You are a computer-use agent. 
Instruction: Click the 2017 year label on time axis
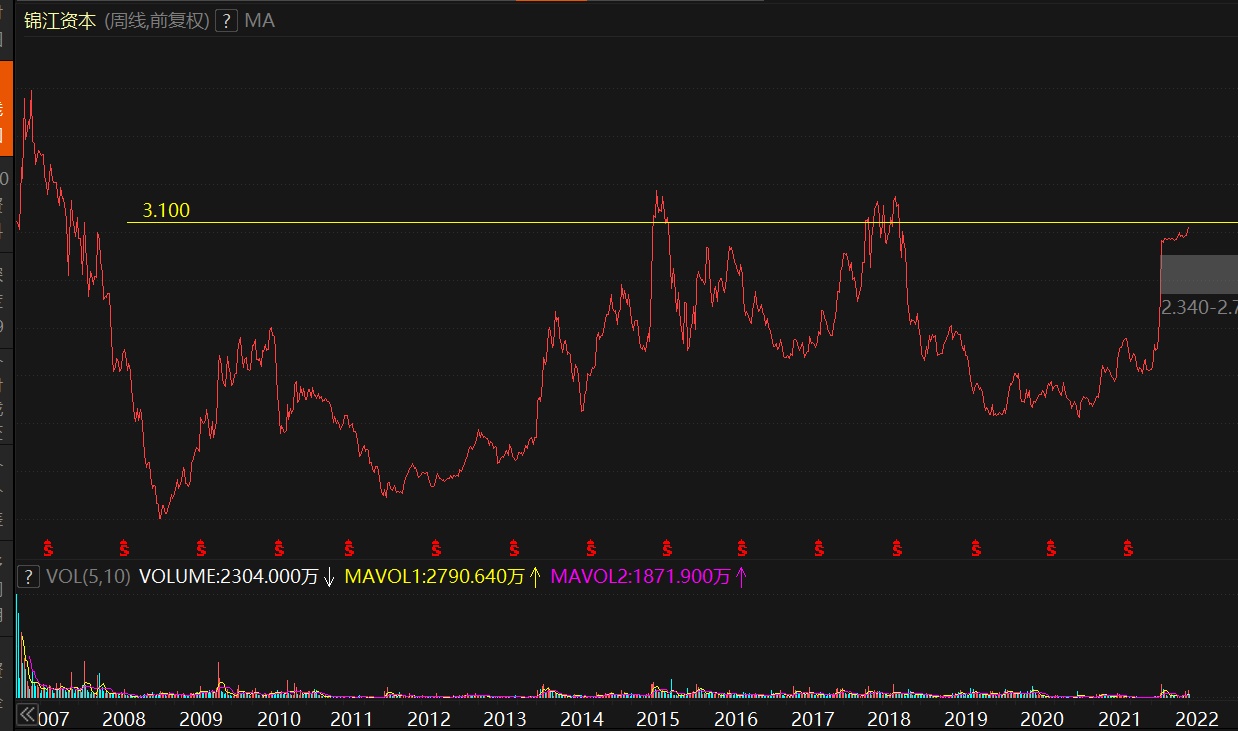(x=812, y=718)
